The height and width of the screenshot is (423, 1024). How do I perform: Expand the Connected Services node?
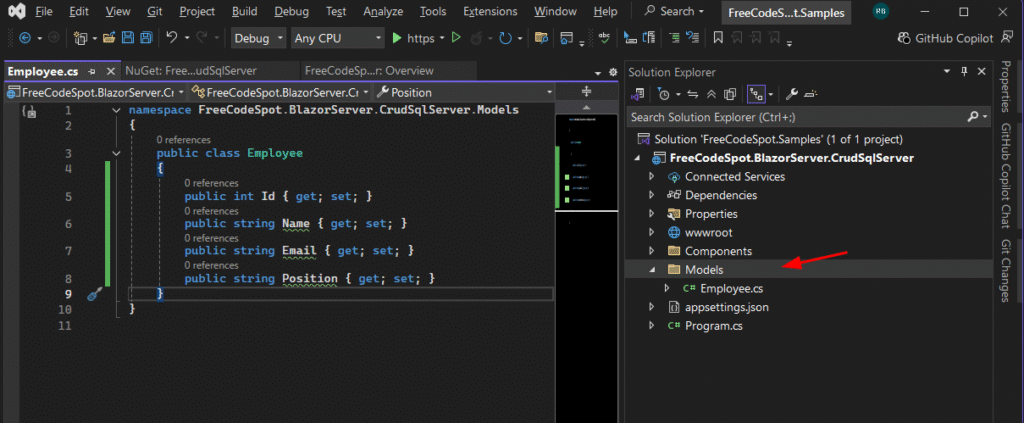pyautogui.click(x=650, y=177)
